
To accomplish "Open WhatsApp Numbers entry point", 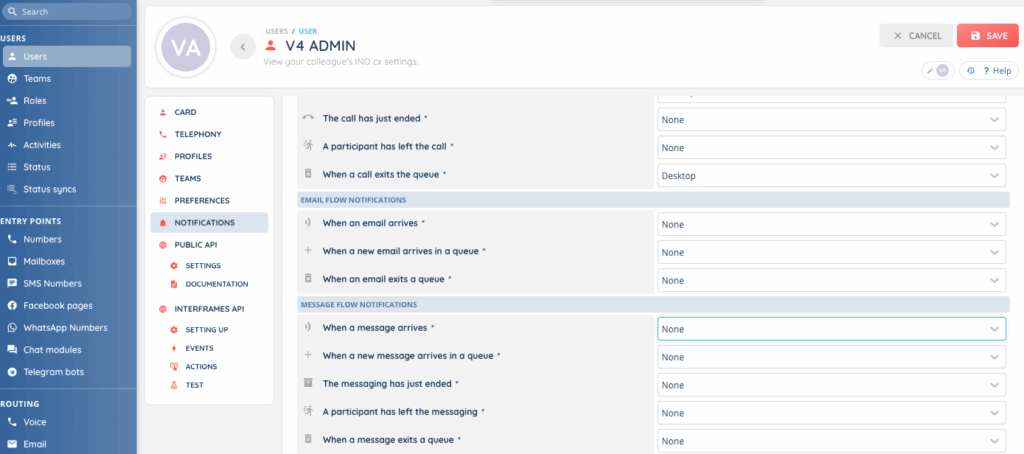I will click(x=65, y=328).
